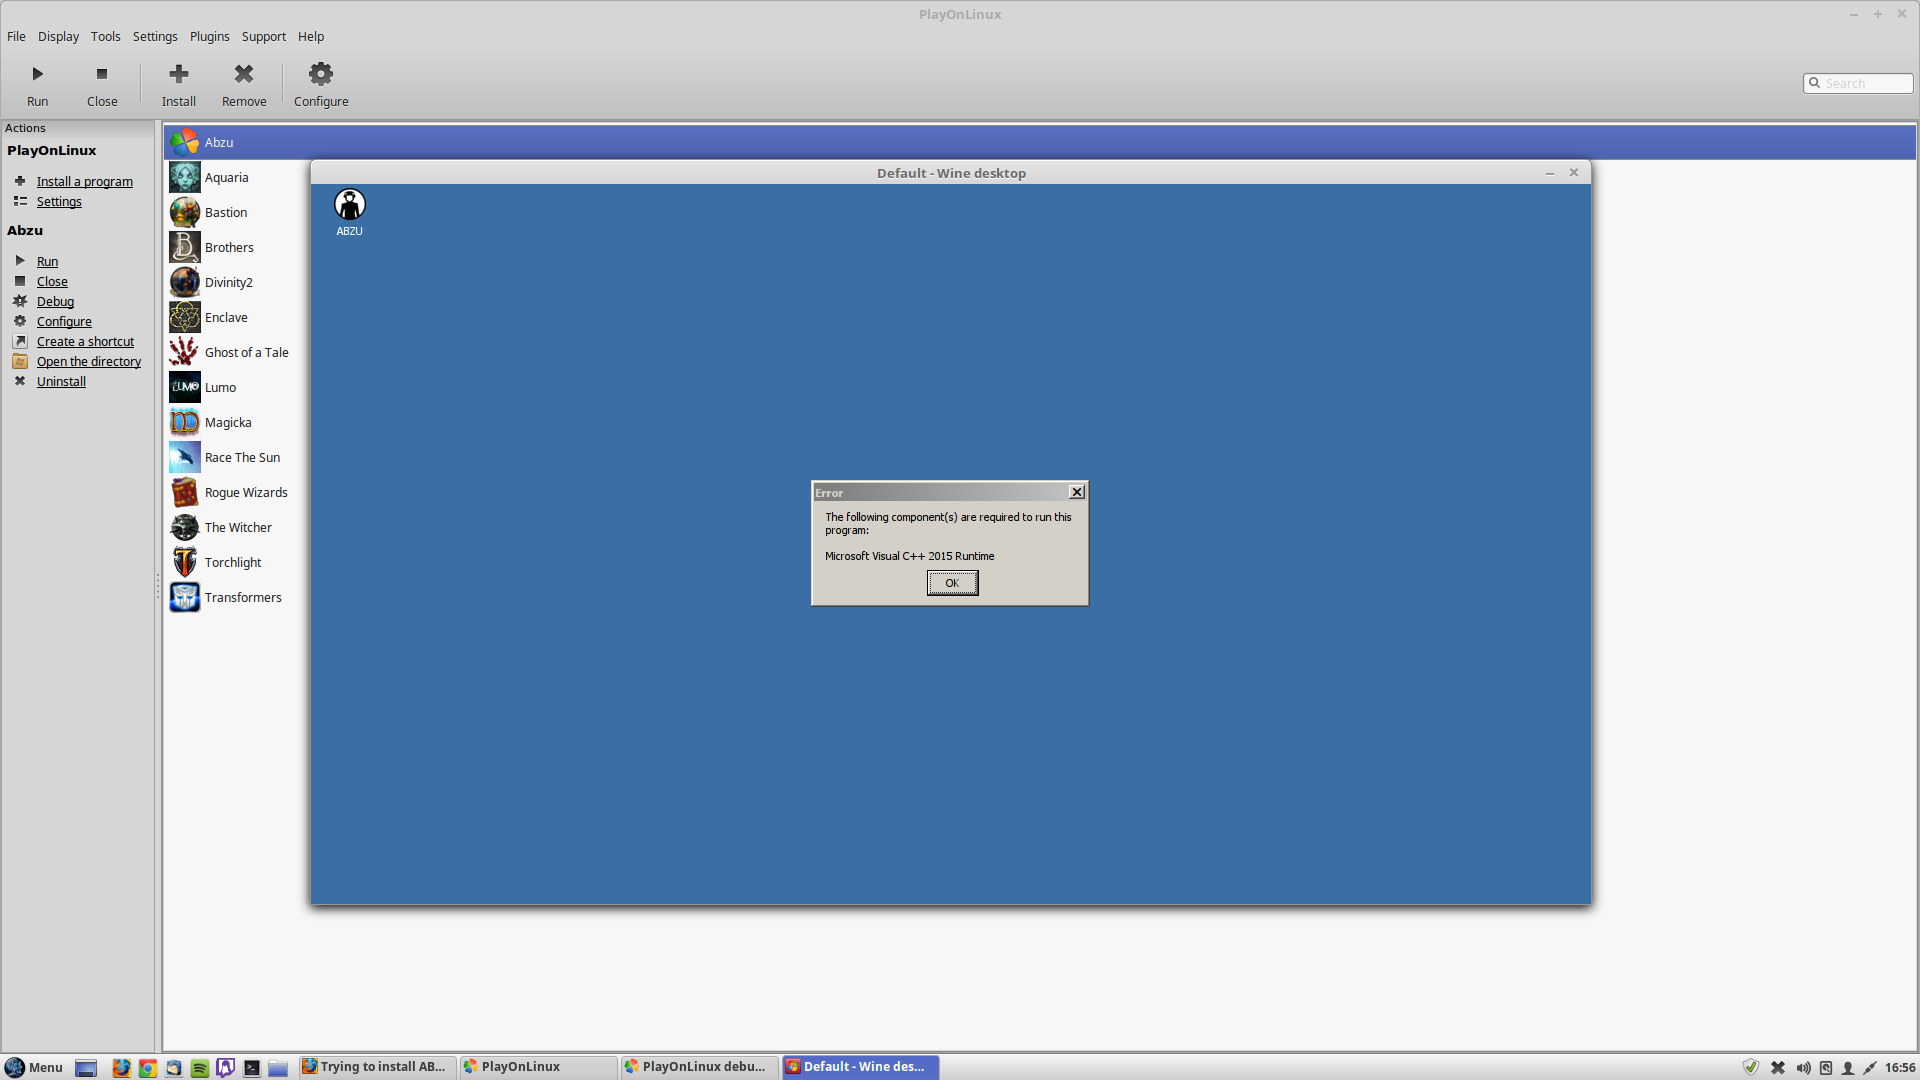1920x1080 pixels.
Task: Click OK in the Error dialog
Action: tap(952, 583)
